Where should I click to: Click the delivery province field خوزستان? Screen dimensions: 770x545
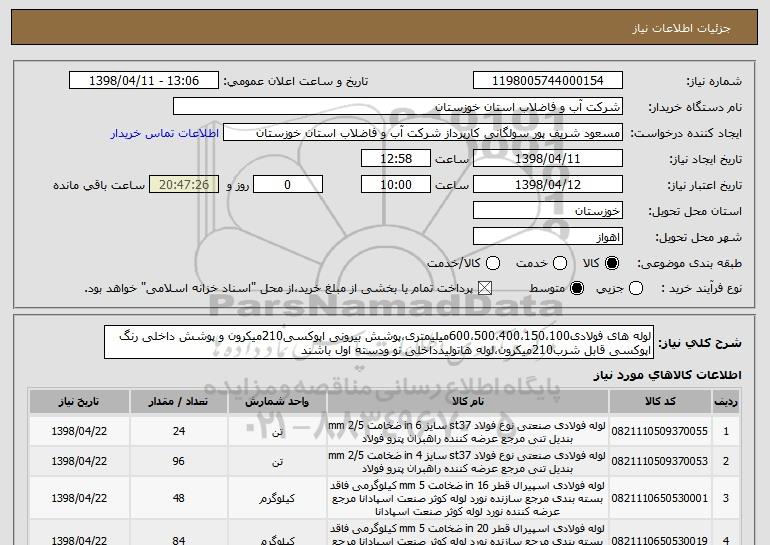[x=548, y=211]
